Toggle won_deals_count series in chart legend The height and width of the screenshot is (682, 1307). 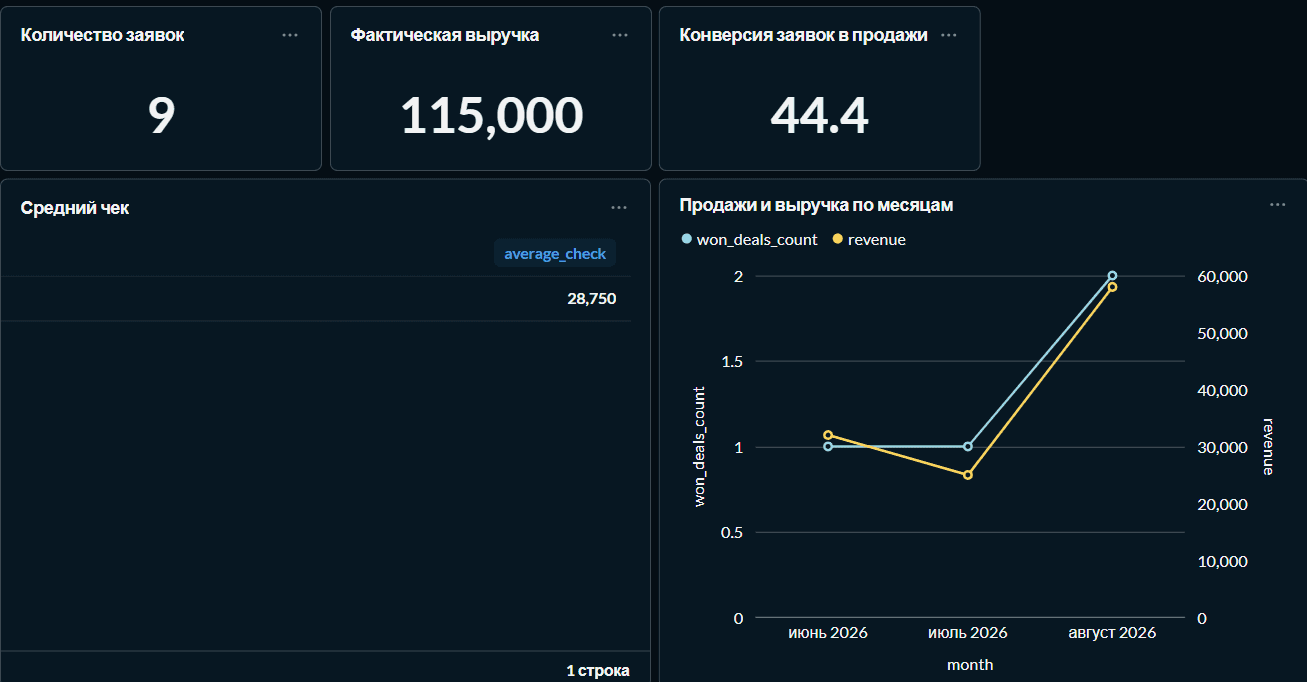pos(749,240)
